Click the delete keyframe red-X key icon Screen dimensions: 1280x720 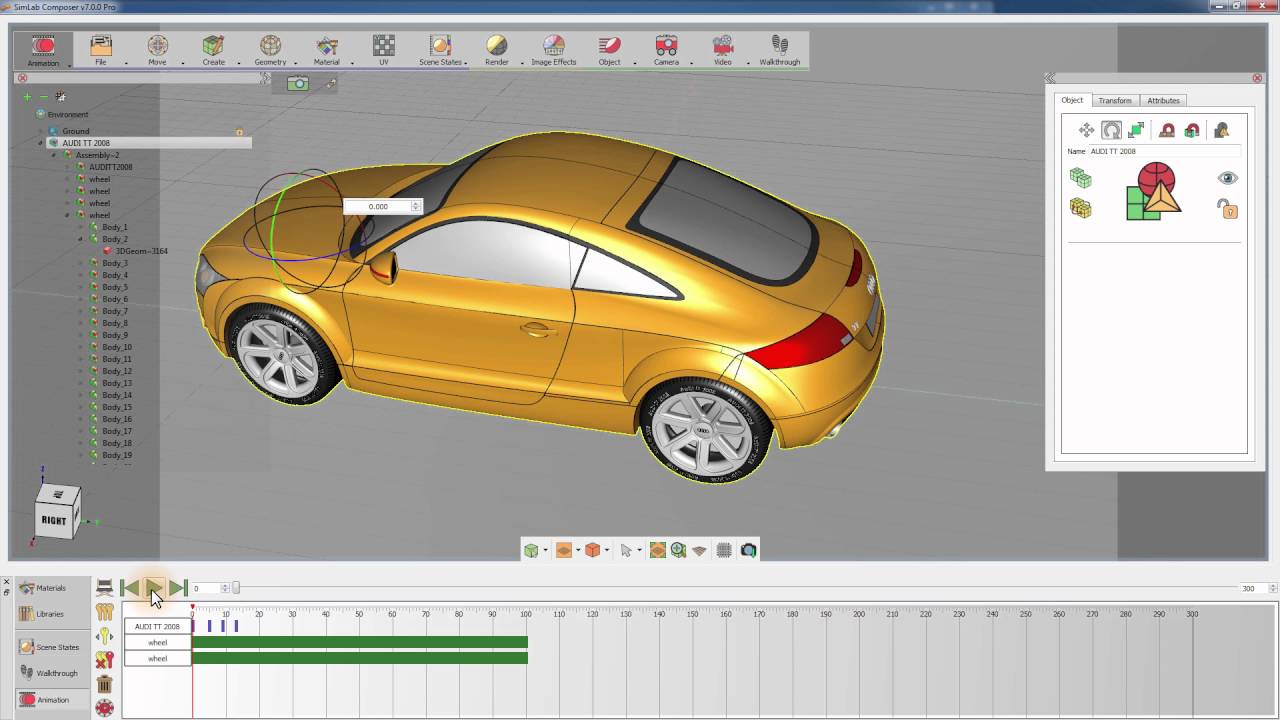104,660
